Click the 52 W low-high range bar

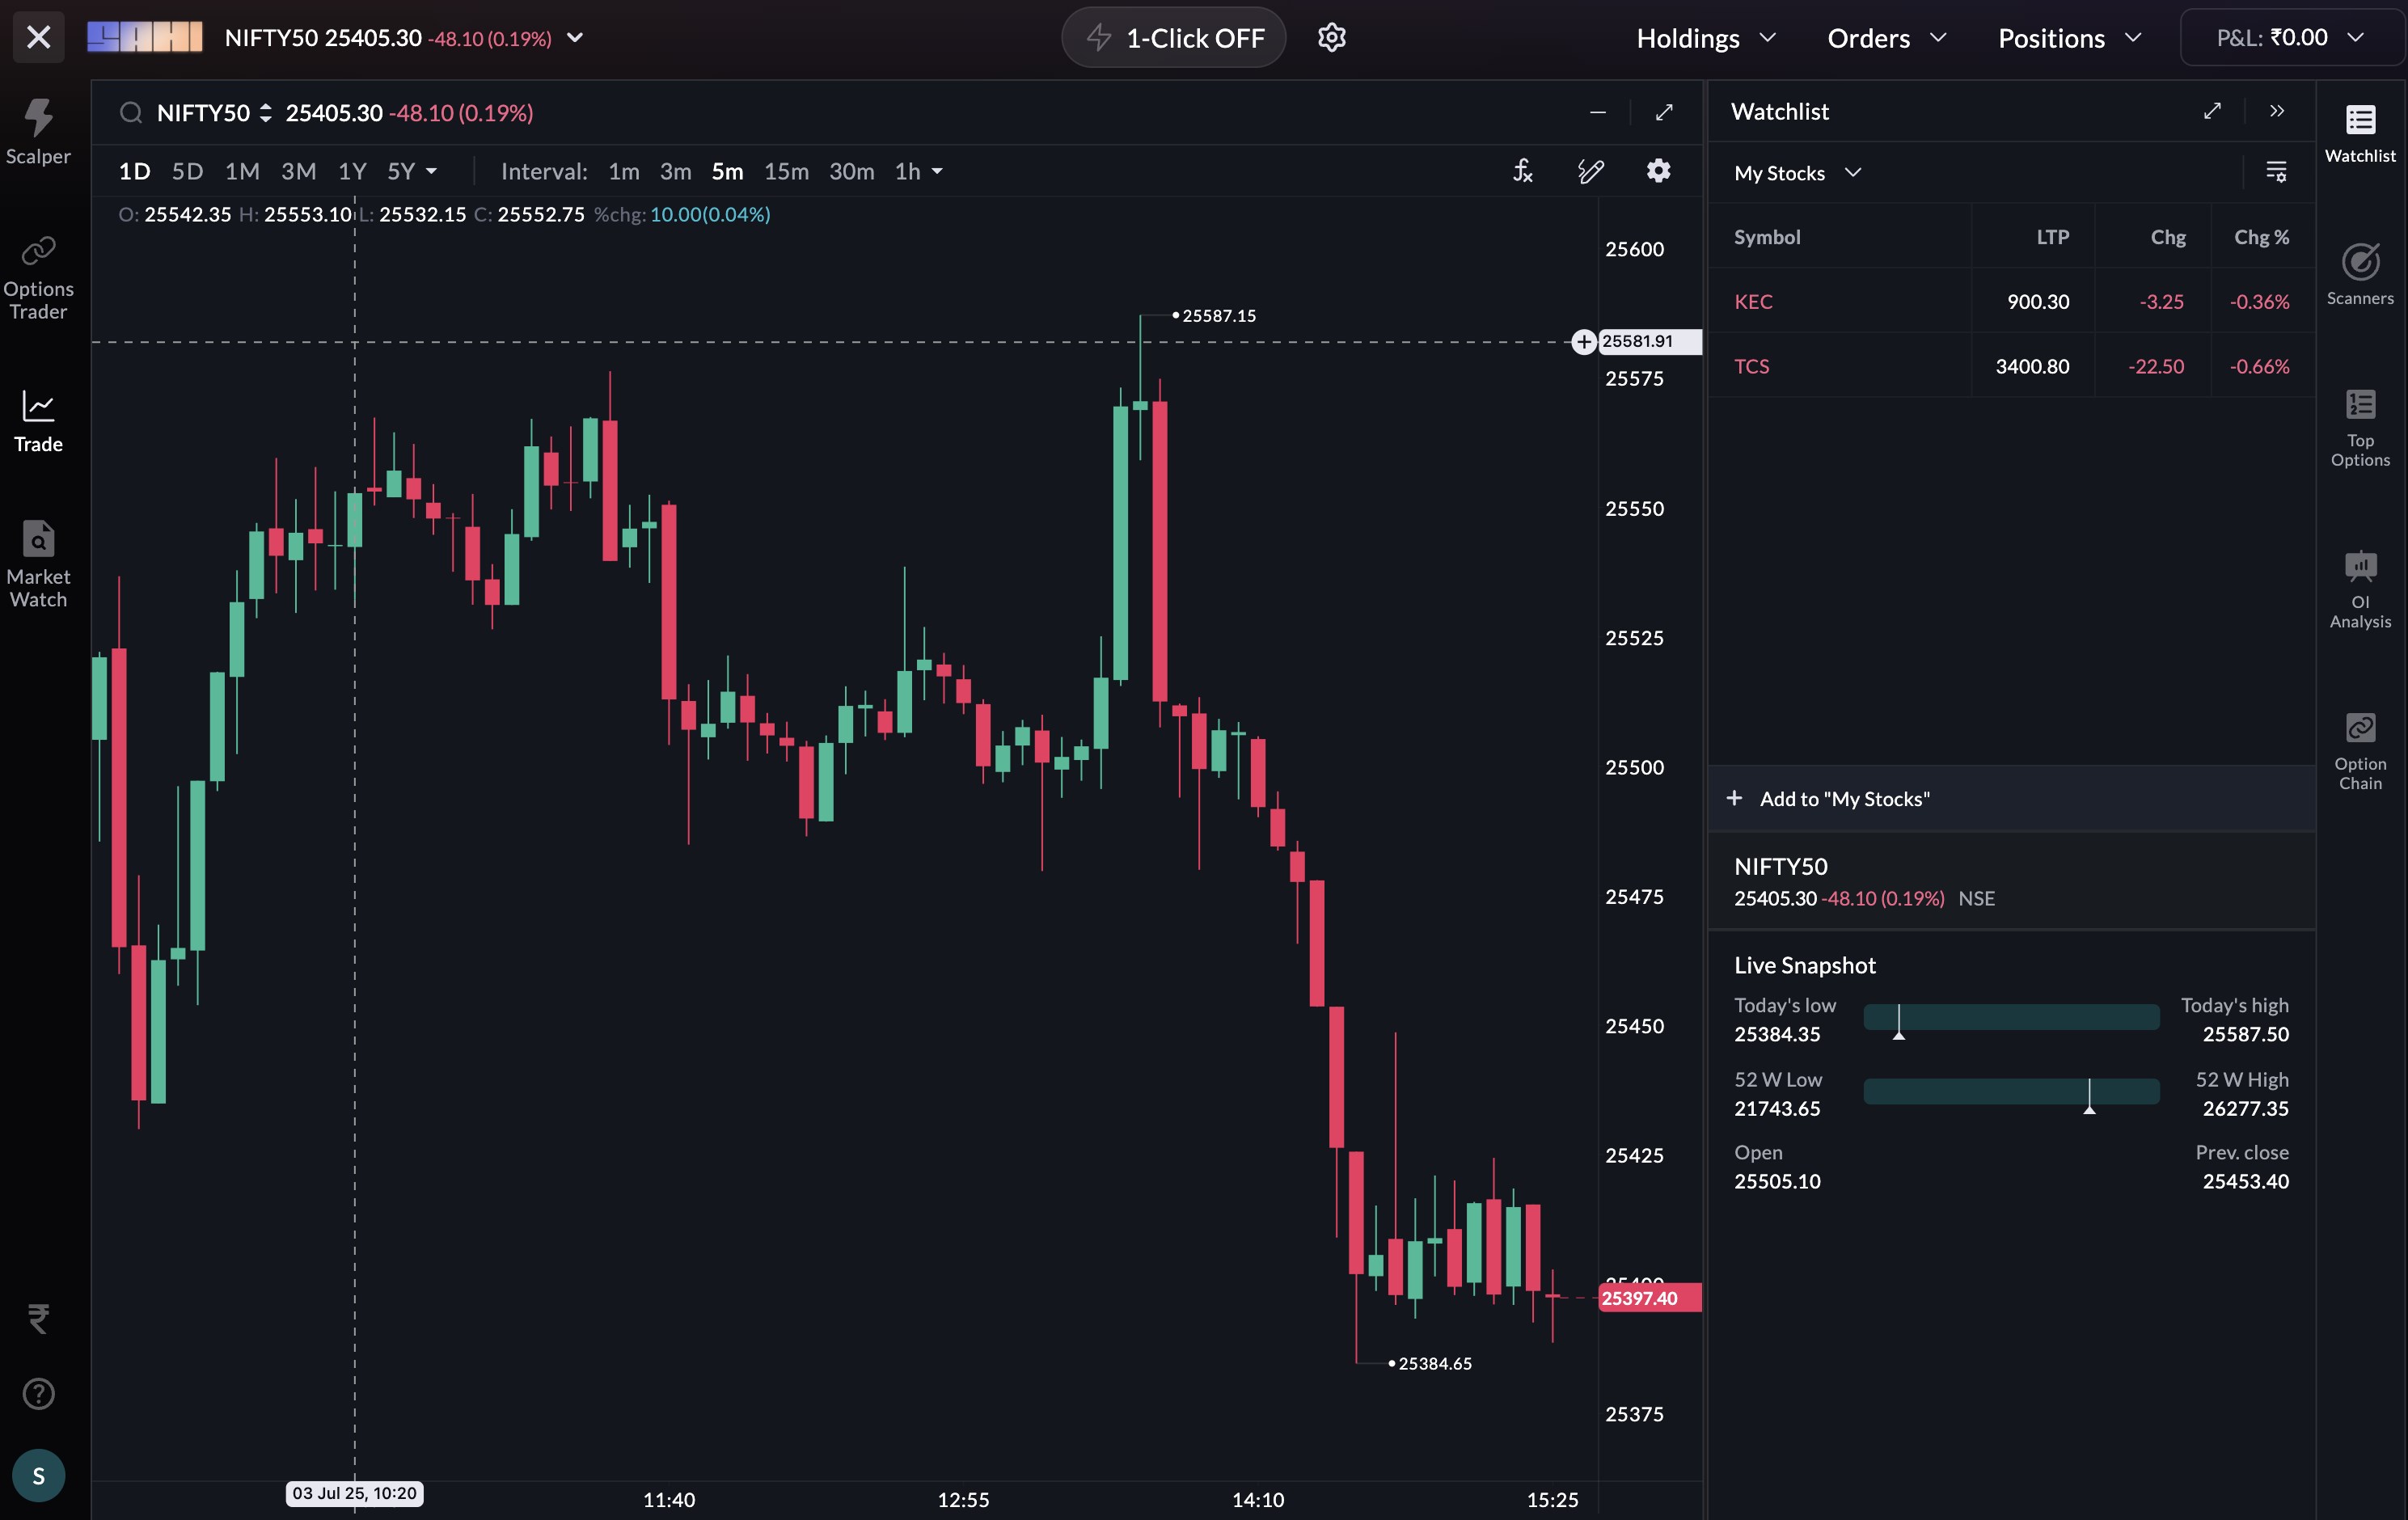[2011, 1092]
